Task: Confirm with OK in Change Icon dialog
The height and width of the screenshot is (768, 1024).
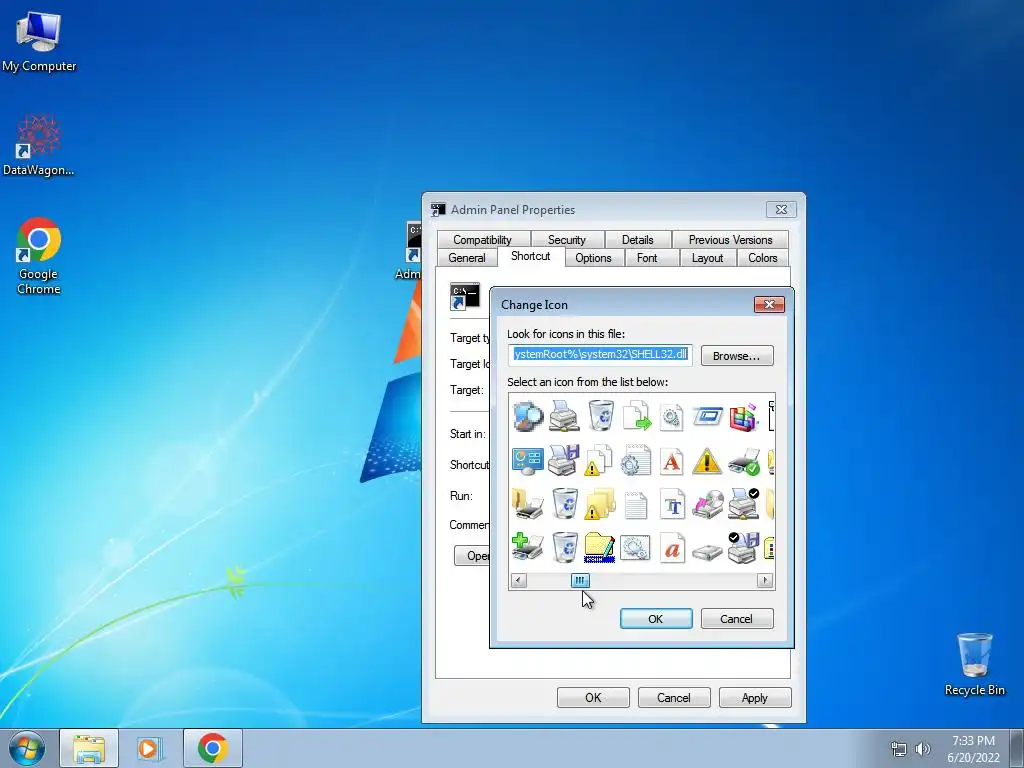Action: click(x=656, y=618)
